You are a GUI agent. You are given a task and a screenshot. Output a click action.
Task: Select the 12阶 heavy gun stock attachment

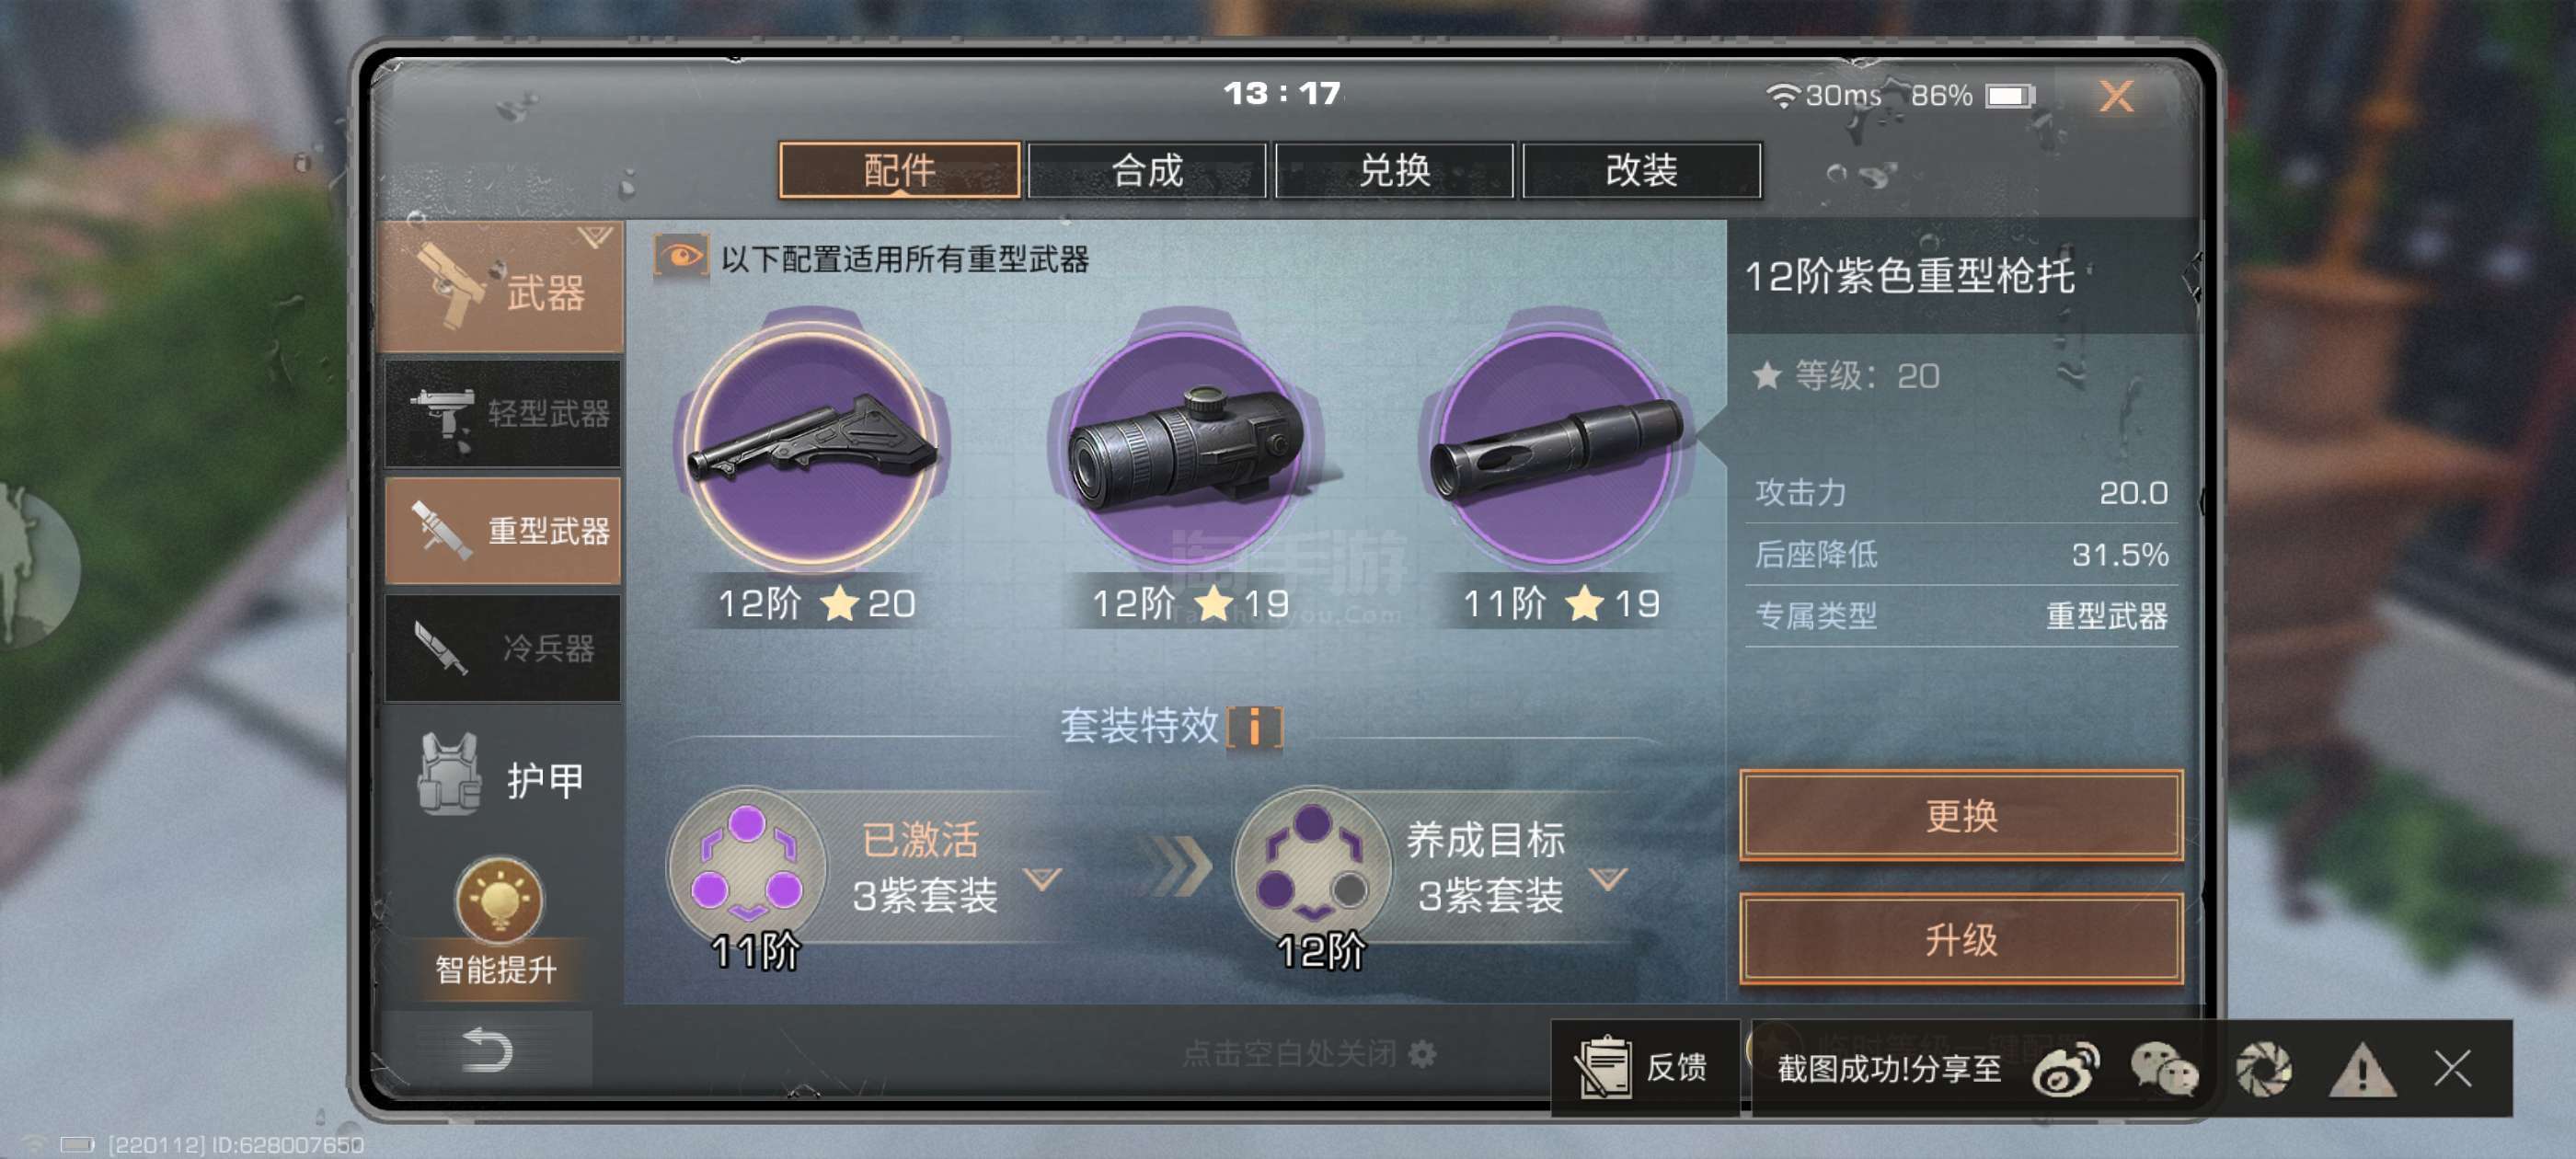click(x=813, y=445)
